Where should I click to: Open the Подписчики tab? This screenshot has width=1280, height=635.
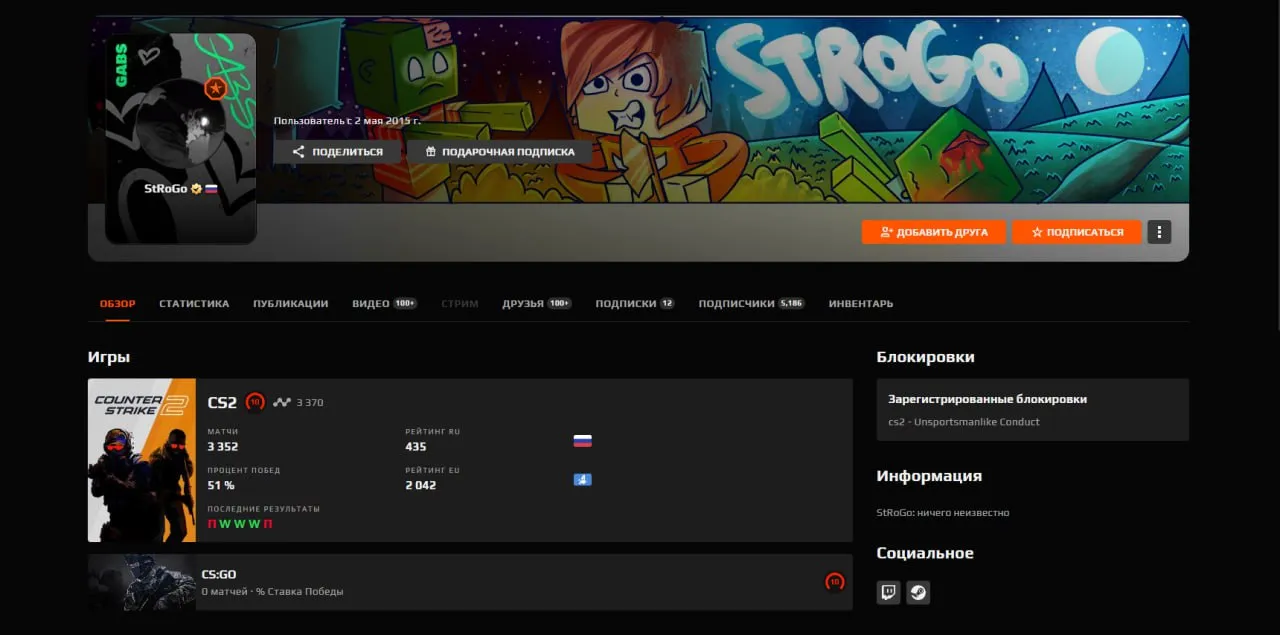click(751, 304)
